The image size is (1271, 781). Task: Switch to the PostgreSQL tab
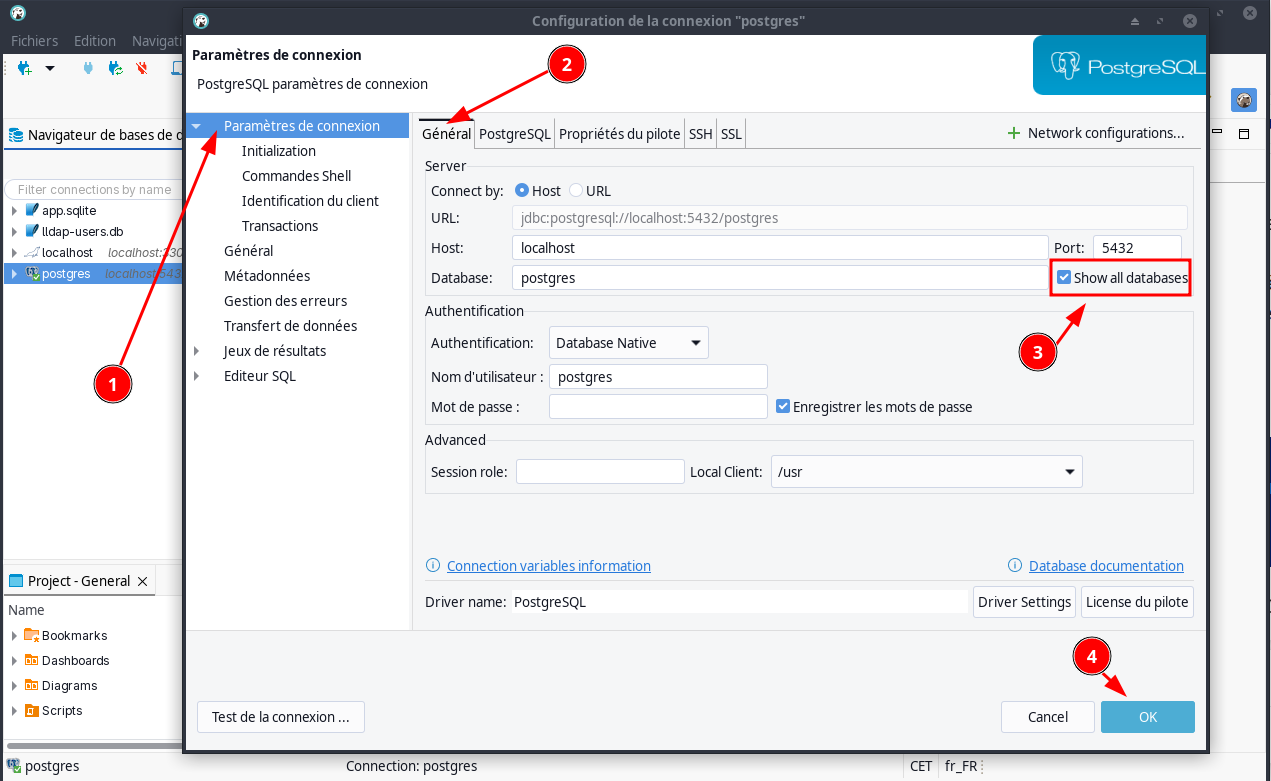[x=515, y=134]
